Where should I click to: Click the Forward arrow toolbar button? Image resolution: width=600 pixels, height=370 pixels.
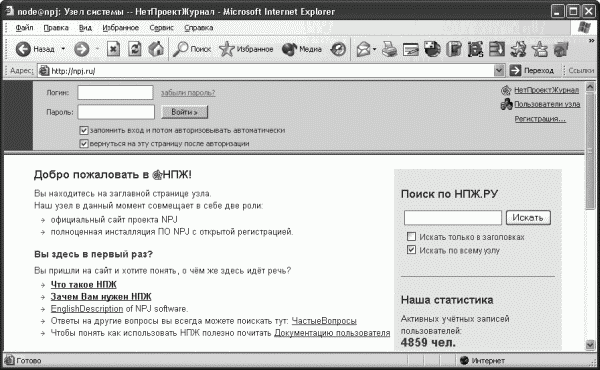coord(82,49)
